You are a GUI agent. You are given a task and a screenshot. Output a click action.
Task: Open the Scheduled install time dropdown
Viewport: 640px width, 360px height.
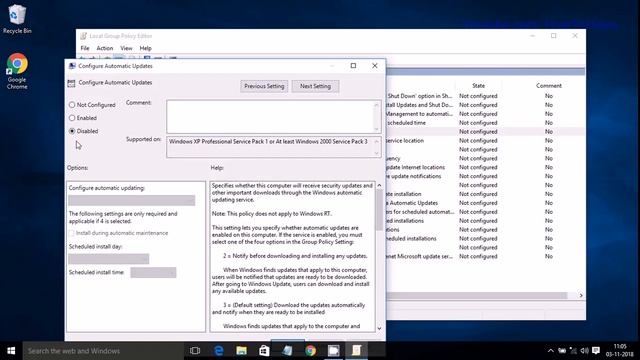coord(153,272)
